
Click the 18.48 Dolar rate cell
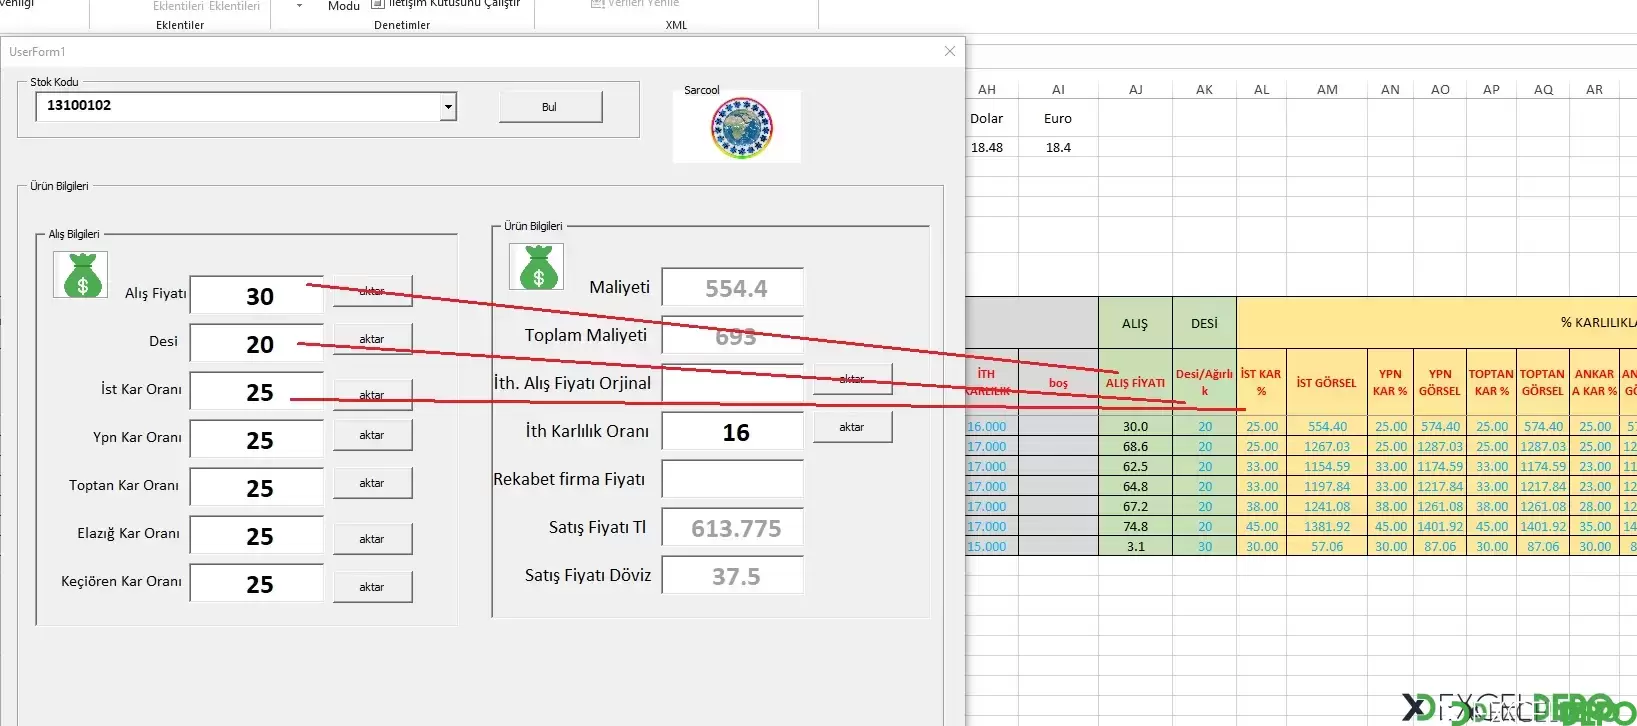click(x=987, y=147)
